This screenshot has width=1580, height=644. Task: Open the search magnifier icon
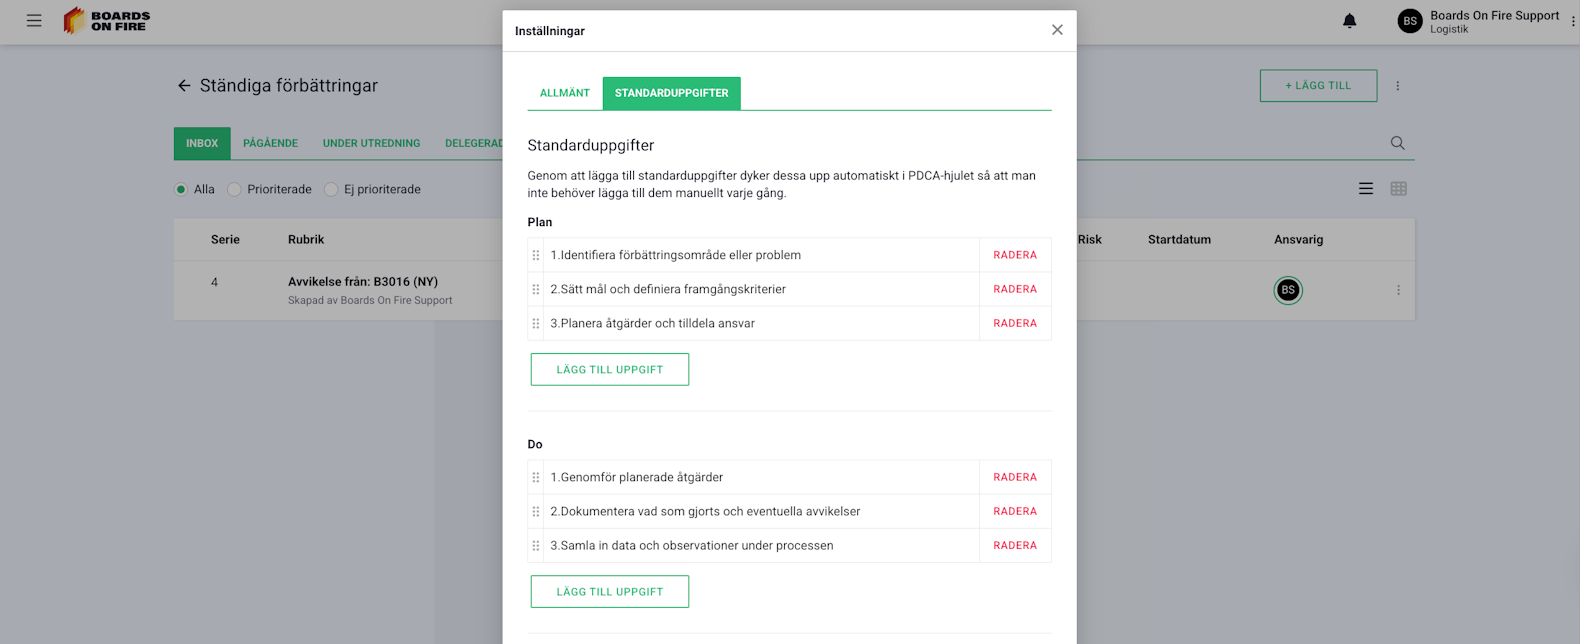(1397, 143)
